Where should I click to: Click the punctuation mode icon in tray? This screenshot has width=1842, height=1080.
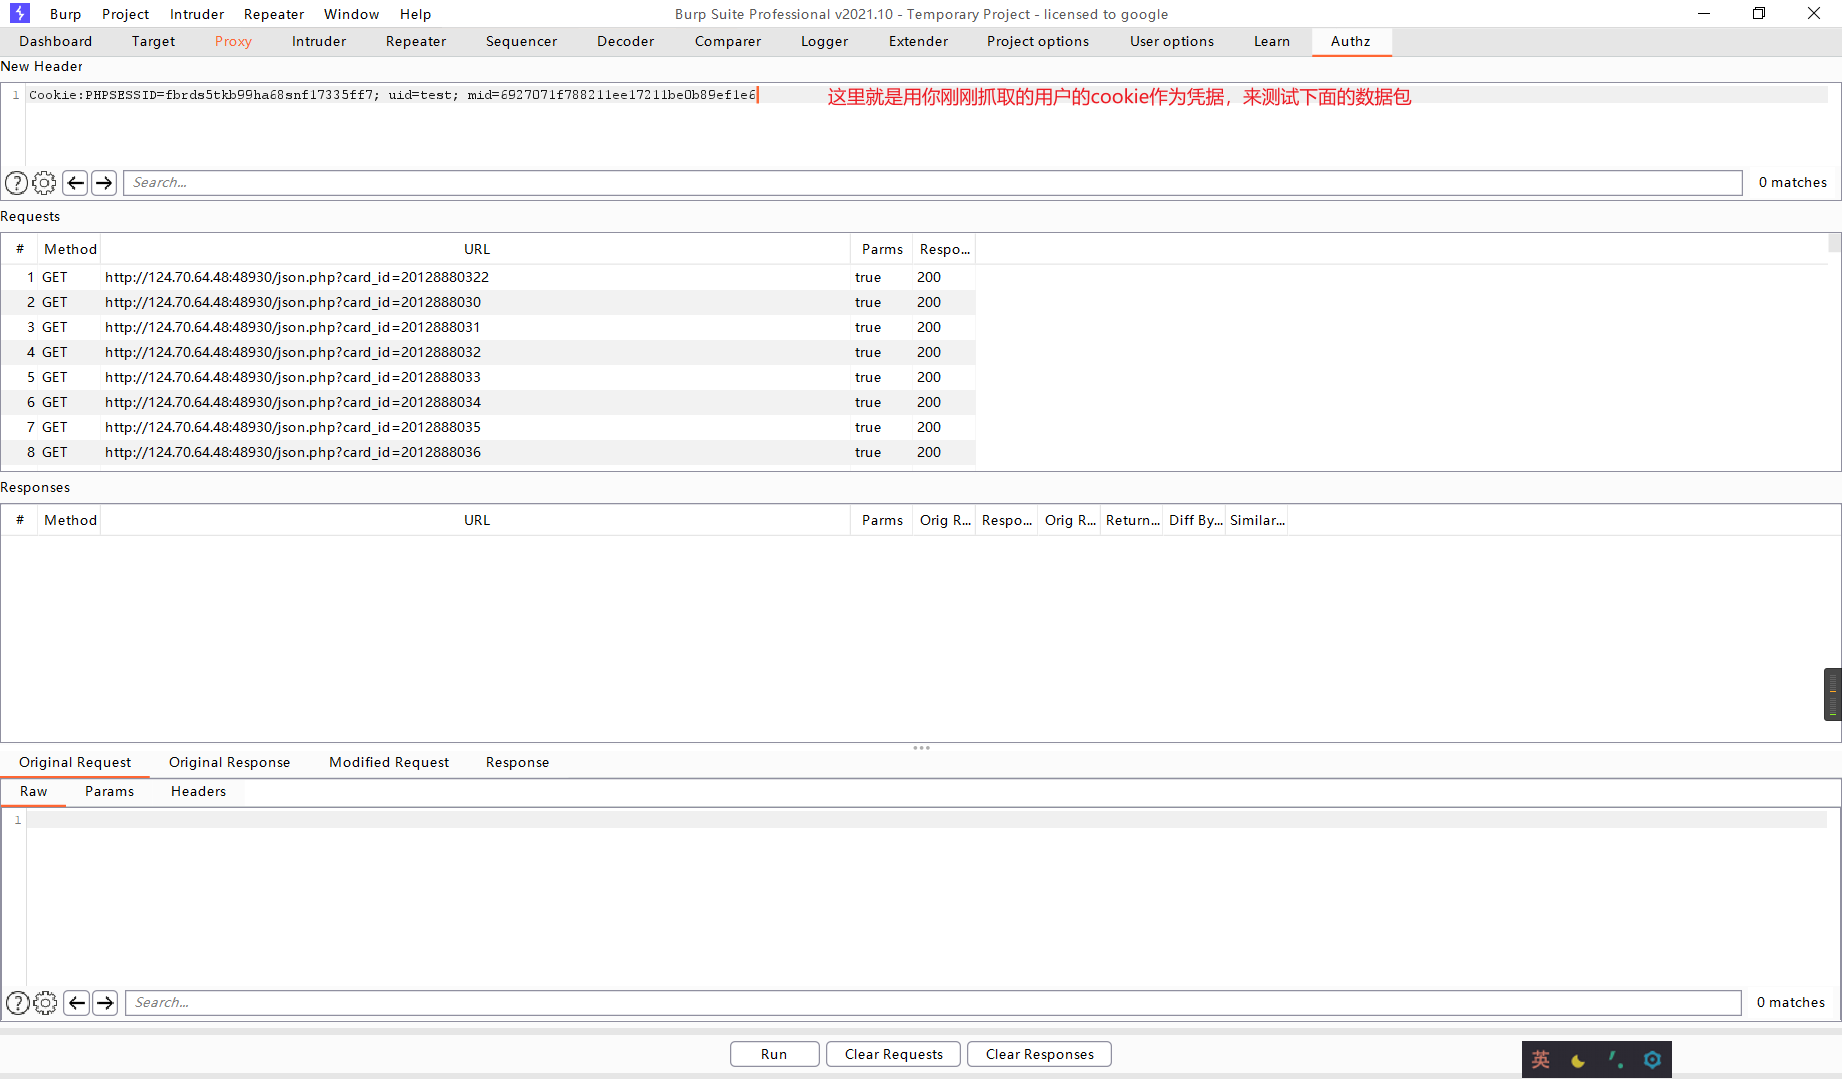coord(1615,1060)
